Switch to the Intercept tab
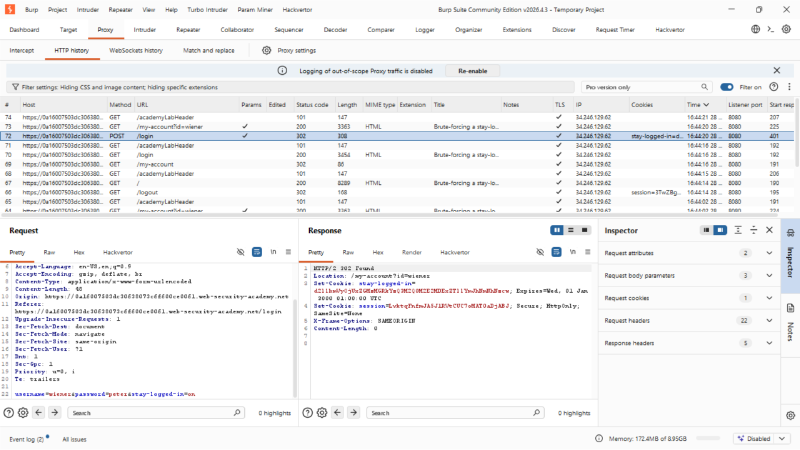Image resolution: width=800 pixels, height=450 pixels. tap(21, 51)
